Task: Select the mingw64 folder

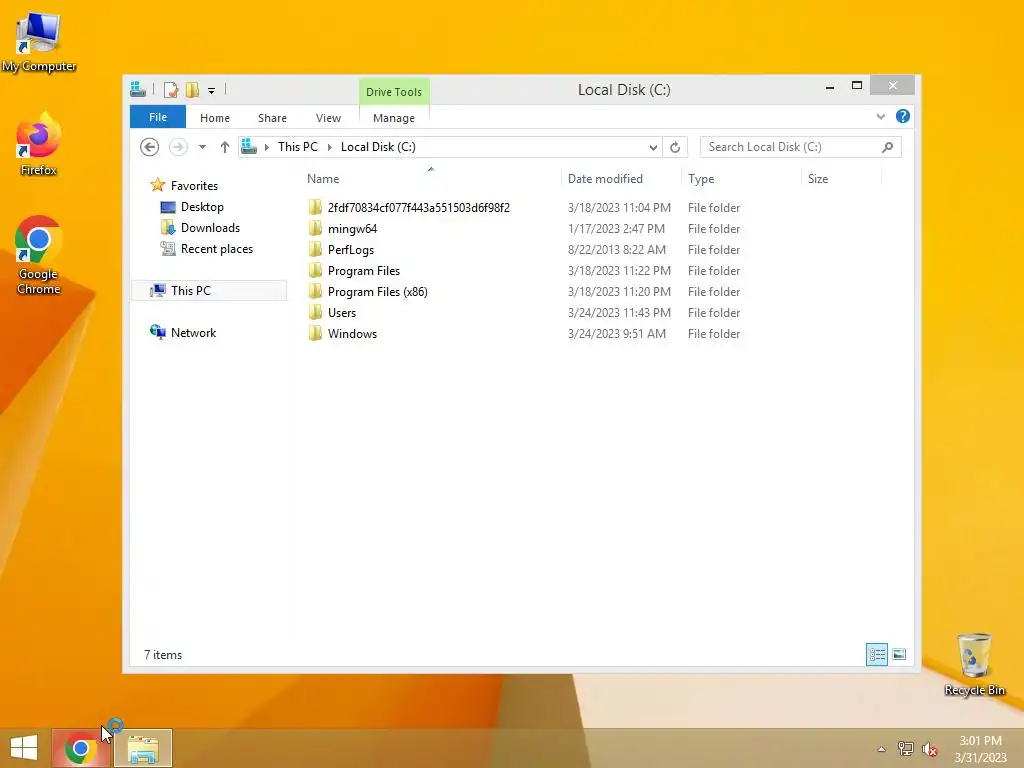Action: [x=352, y=229]
